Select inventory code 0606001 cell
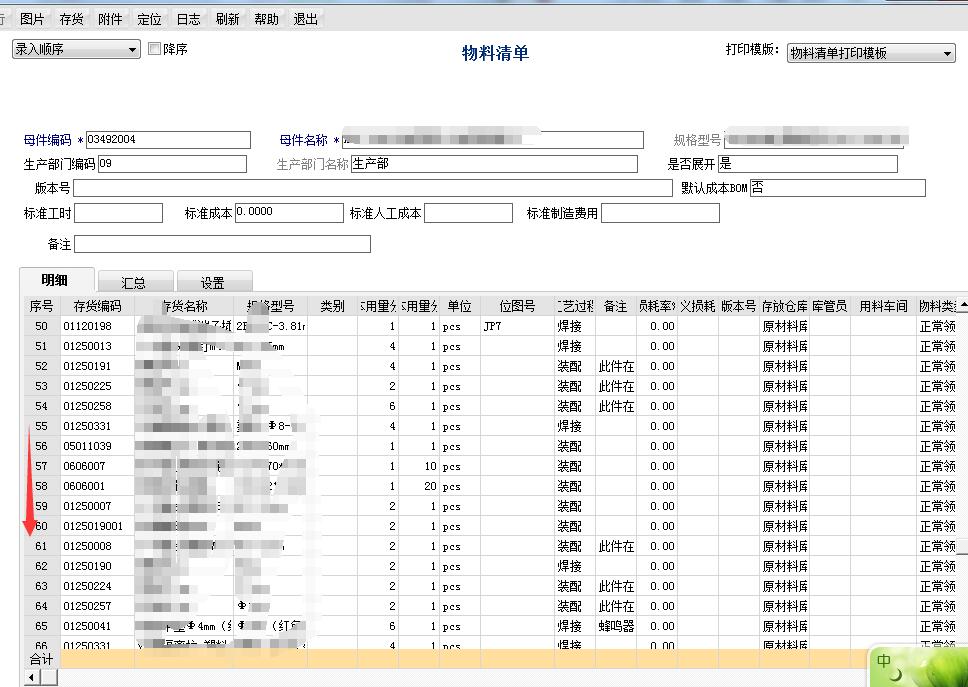 pos(97,486)
